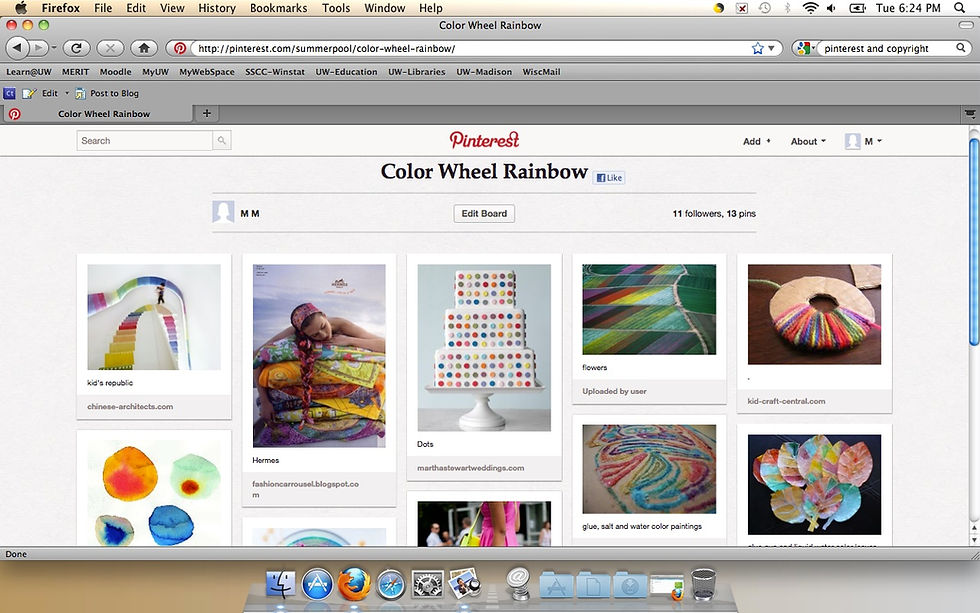Screen dimensions: 980x613
Task: Click the Pinterest logo
Action: (484, 139)
